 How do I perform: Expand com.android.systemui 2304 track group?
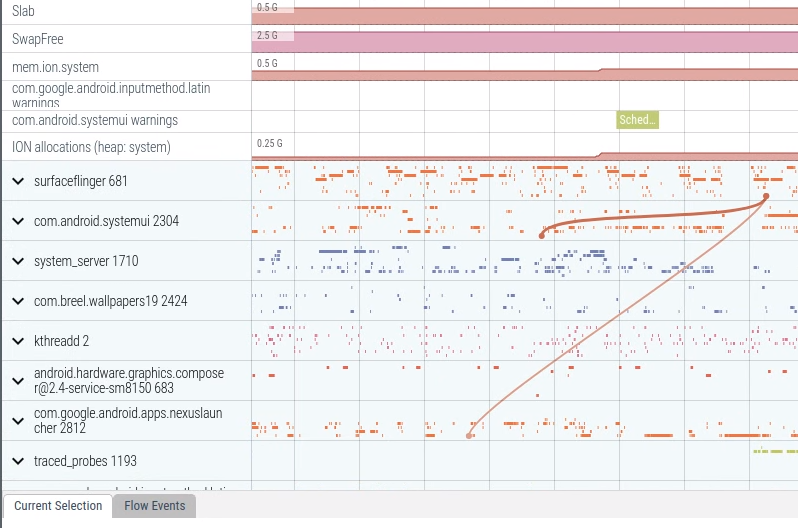[18, 221]
